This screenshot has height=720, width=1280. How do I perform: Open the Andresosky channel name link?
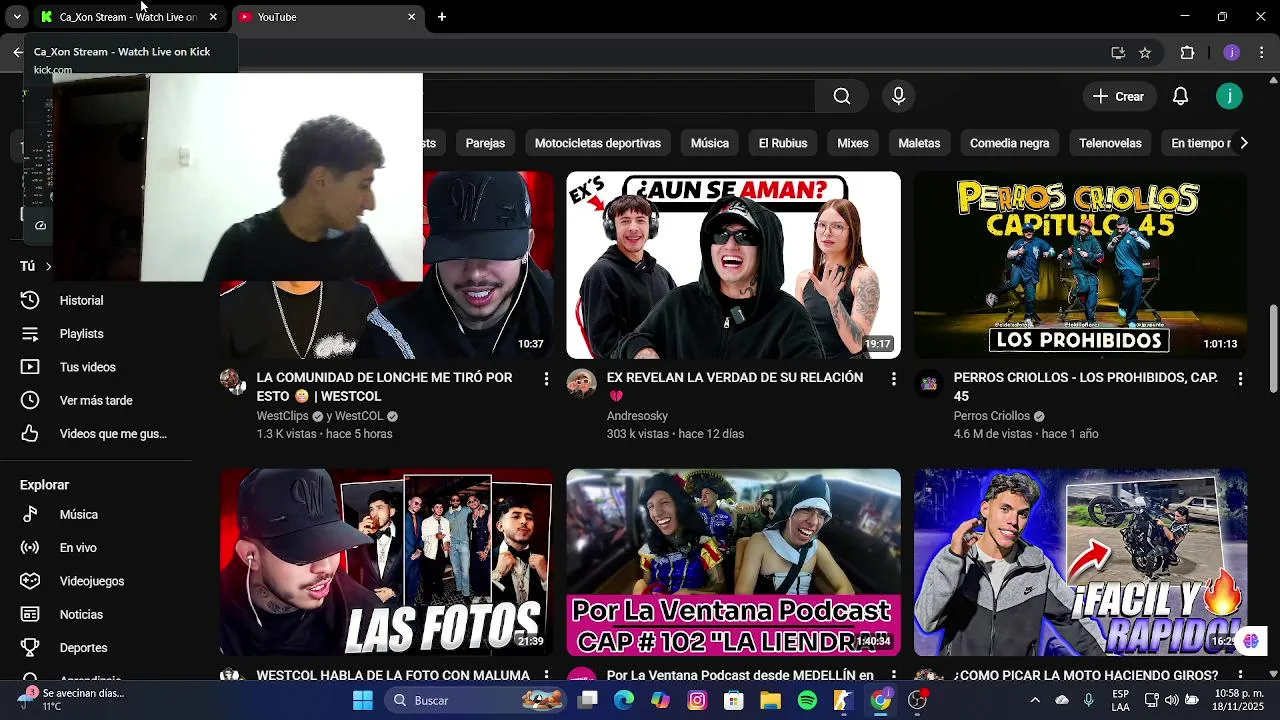[x=637, y=416]
